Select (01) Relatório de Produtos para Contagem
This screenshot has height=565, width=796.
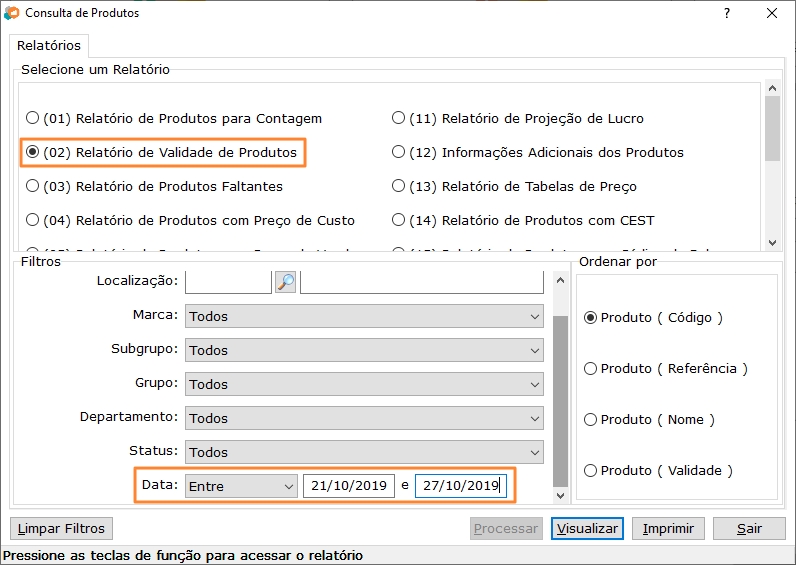[x=33, y=118]
